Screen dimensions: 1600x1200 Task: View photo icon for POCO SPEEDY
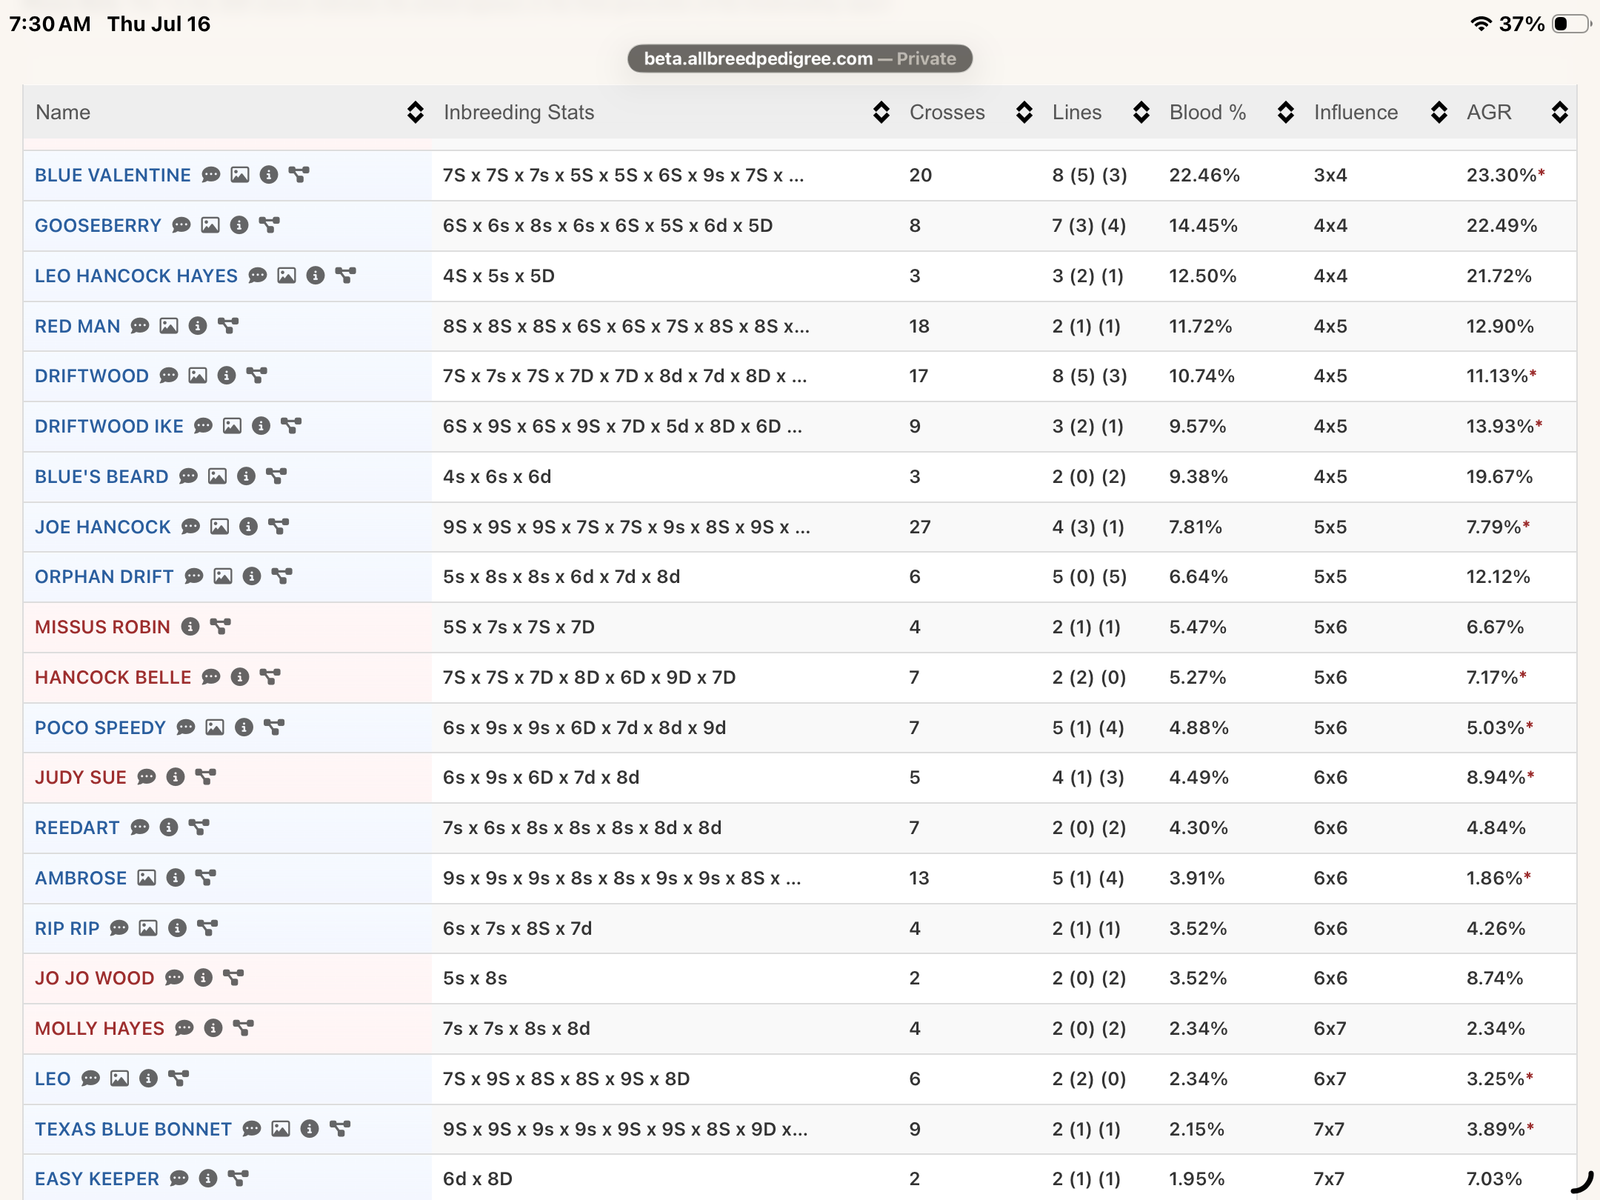tap(215, 727)
